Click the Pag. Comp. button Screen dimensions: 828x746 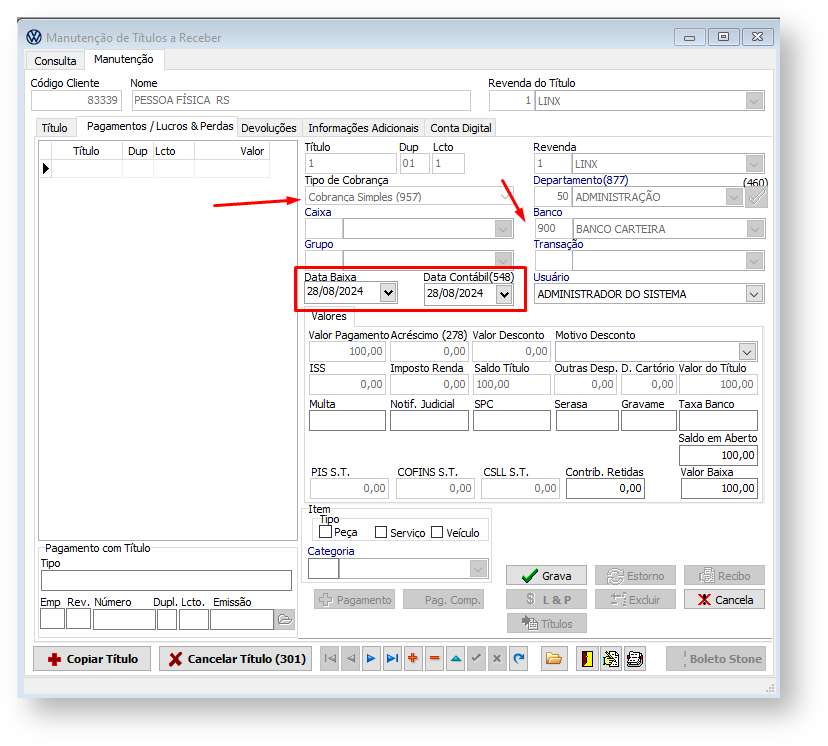click(x=444, y=600)
